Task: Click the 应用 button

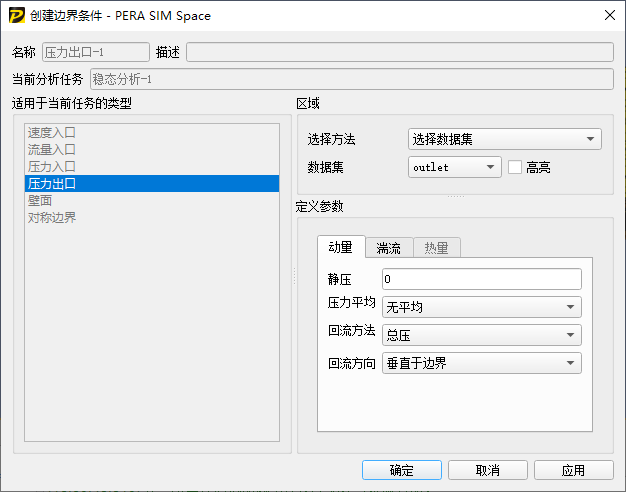Action: pos(574,470)
